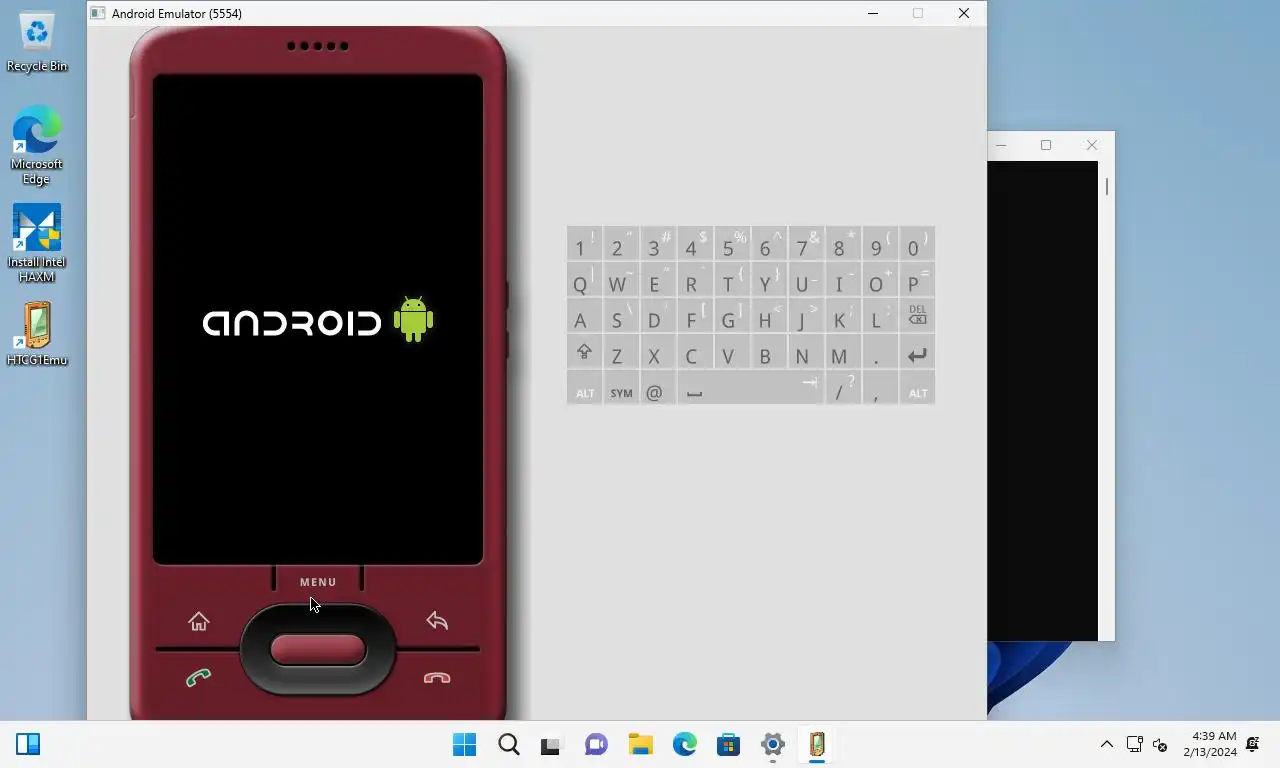Click the Q key on the emulator keyboard
Image resolution: width=1280 pixels, height=768 pixels.
[584, 281]
